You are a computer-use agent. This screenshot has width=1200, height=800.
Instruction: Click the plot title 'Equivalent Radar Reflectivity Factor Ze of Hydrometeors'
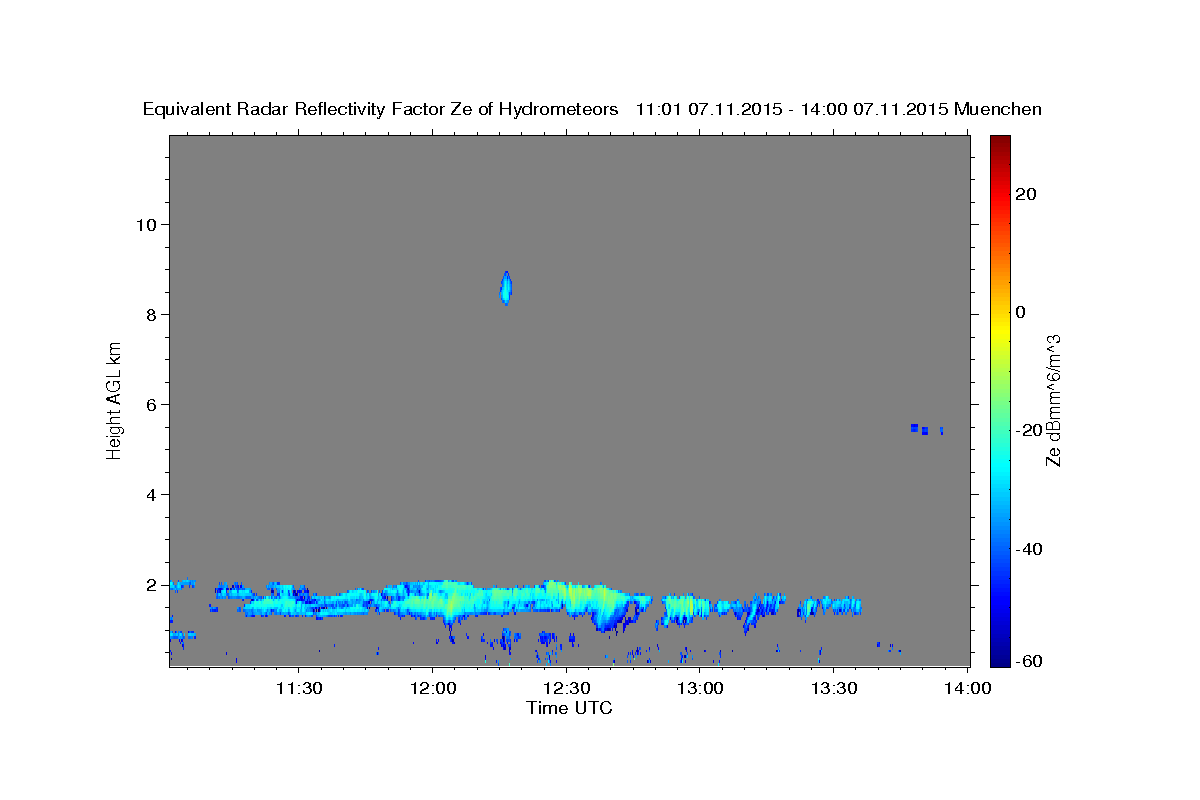(x=381, y=109)
